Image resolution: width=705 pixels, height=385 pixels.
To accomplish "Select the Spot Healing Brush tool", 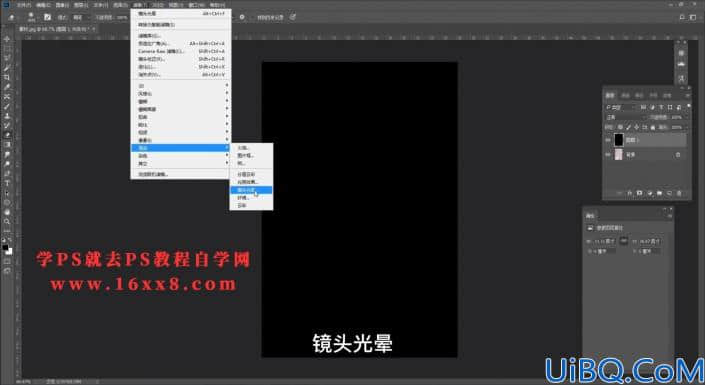I will pos(7,97).
